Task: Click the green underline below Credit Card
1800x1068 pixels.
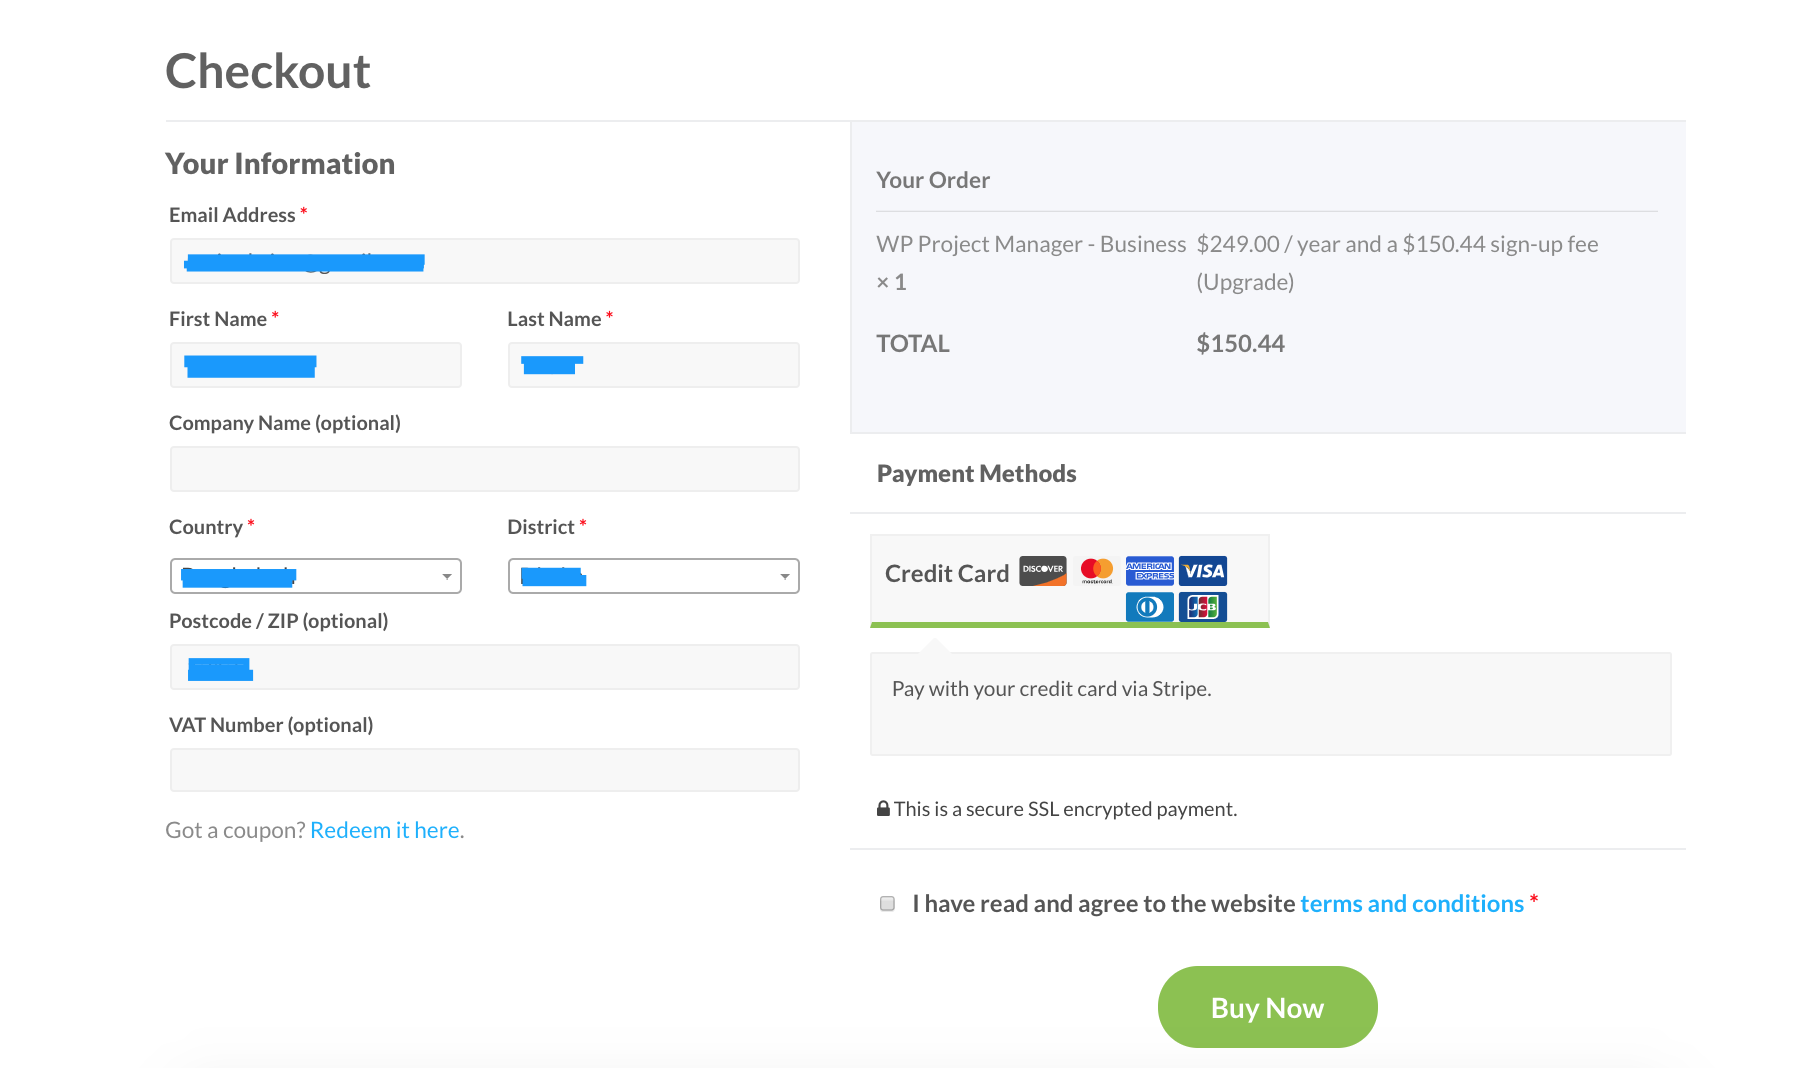Action: [x=1070, y=625]
